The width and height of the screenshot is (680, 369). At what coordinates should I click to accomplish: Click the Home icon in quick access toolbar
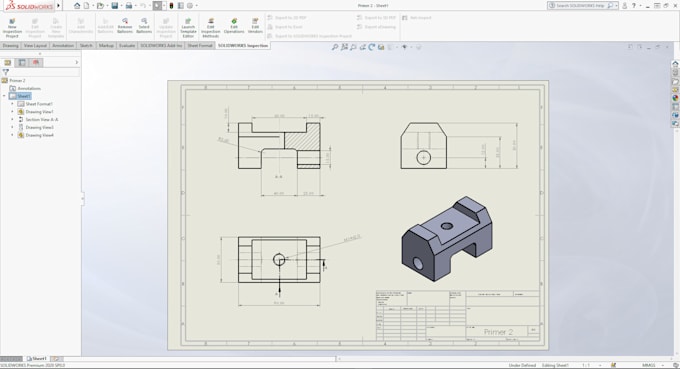(x=77, y=6)
